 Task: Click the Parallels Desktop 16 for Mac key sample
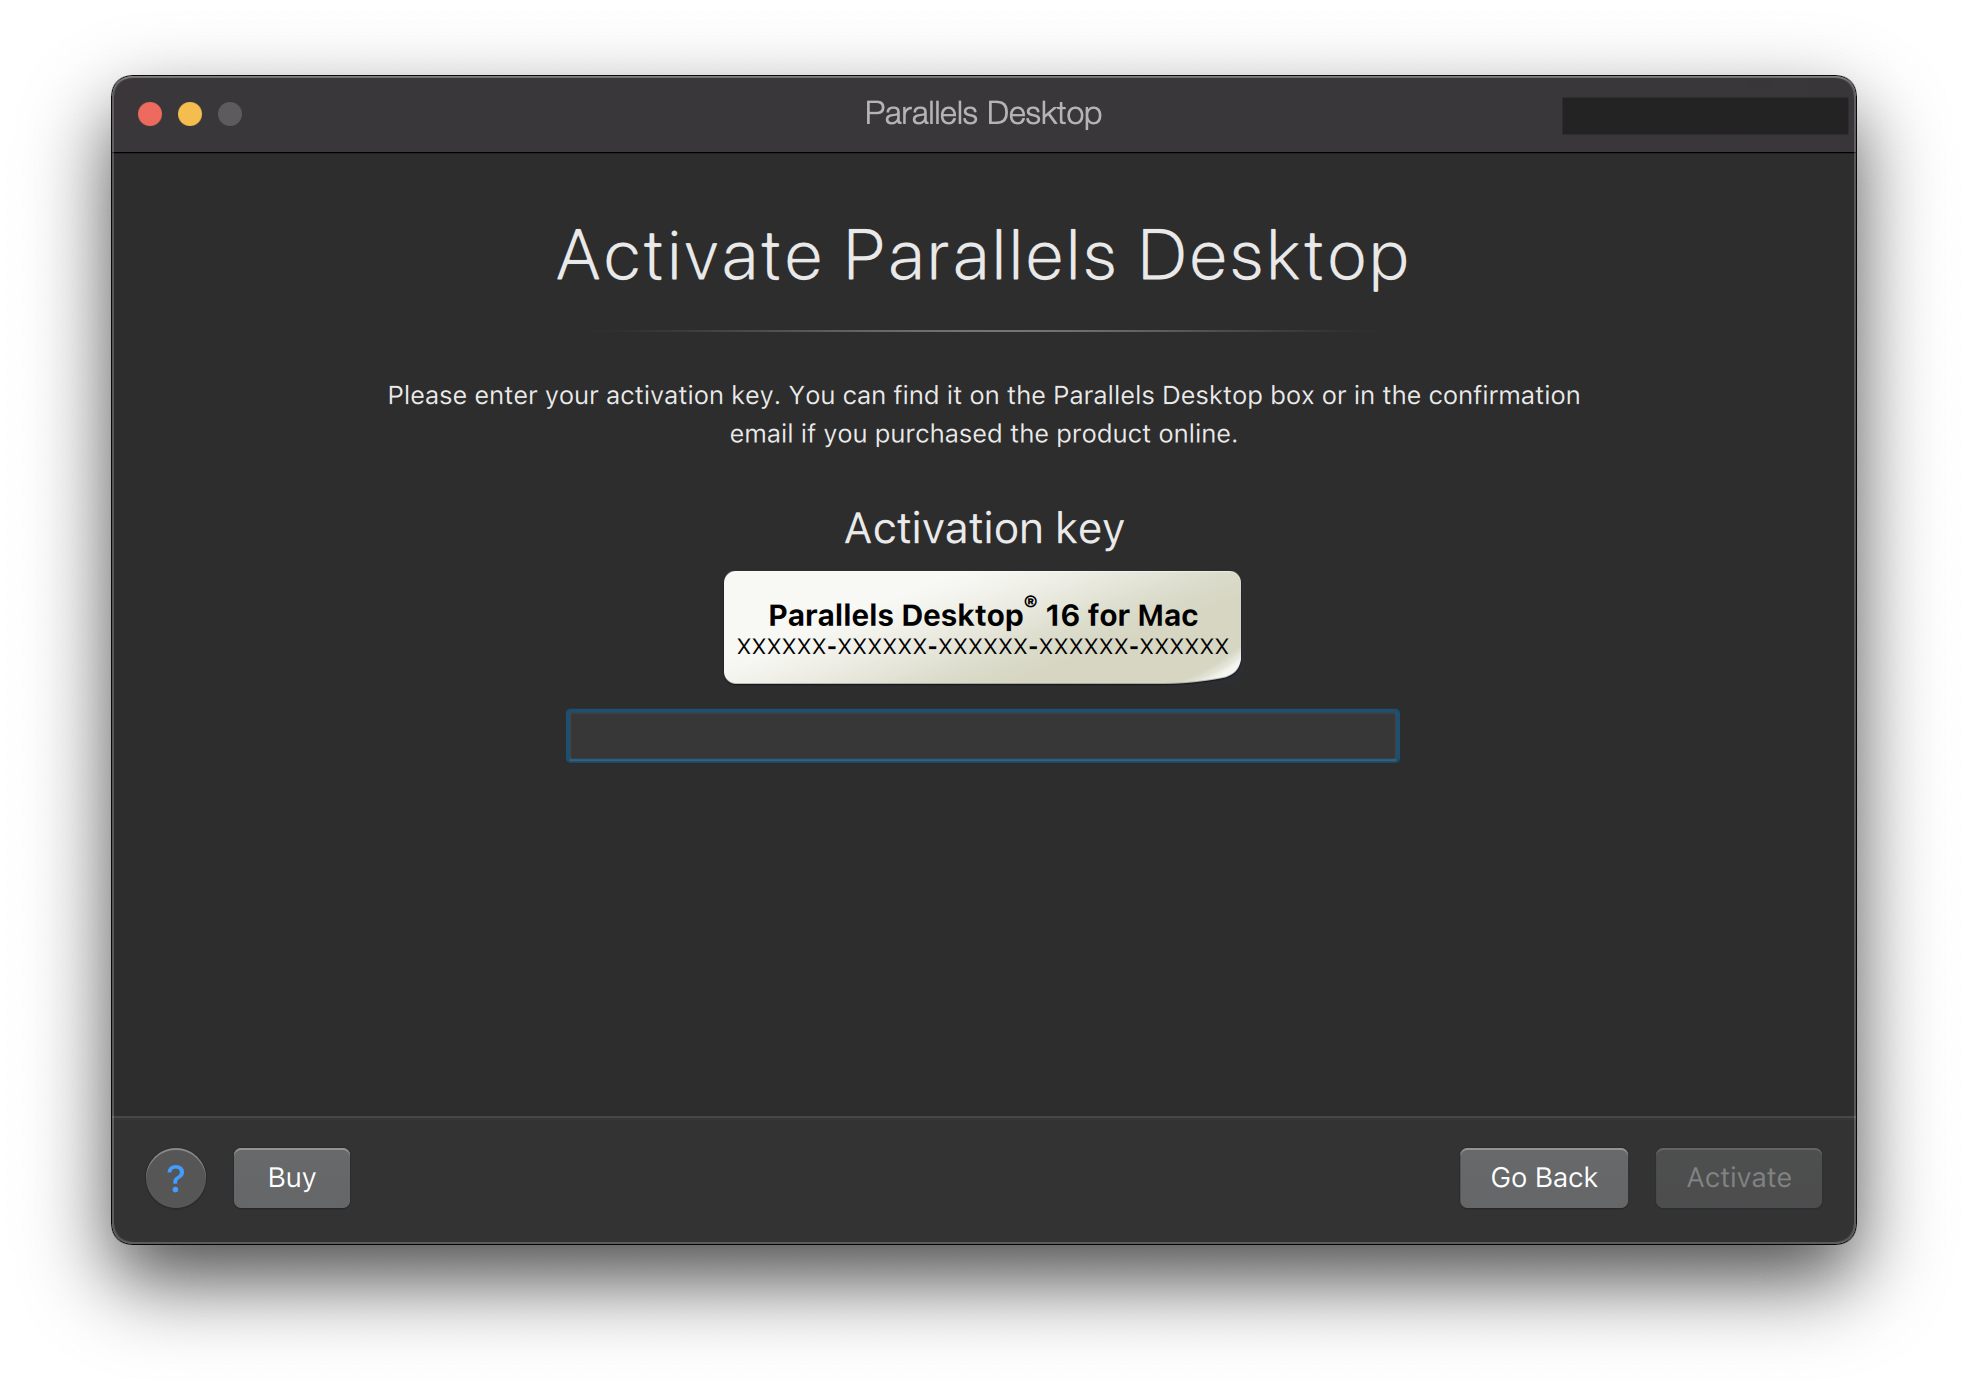pyautogui.click(x=982, y=628)
